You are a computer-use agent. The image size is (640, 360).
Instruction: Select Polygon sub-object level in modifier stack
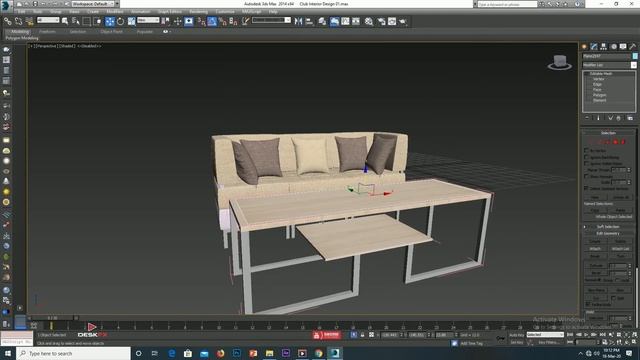click(x=600, y=95)
